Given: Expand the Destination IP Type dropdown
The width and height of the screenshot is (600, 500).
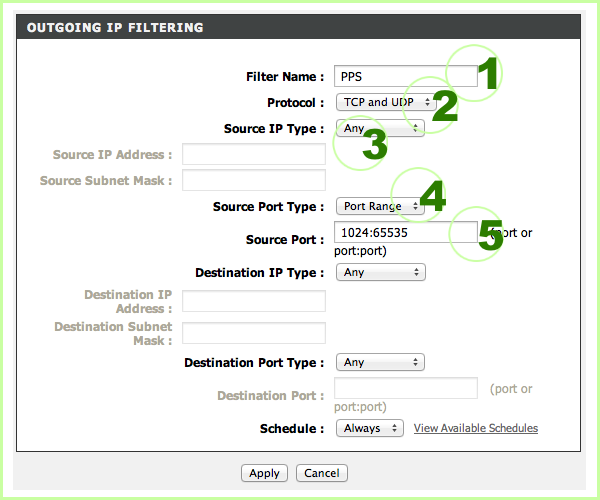Looking at the screenshot, I should (x=381, y=272).
